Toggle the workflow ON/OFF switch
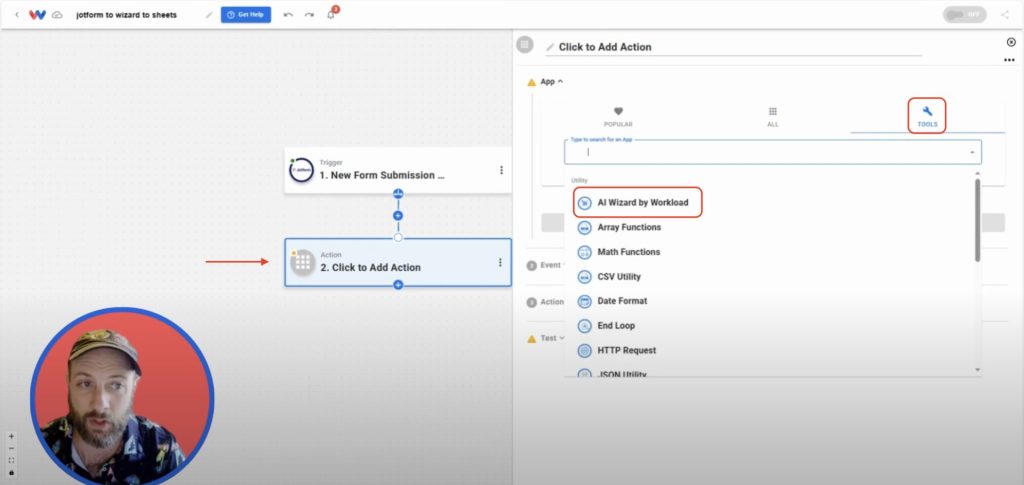 (964, 14)
